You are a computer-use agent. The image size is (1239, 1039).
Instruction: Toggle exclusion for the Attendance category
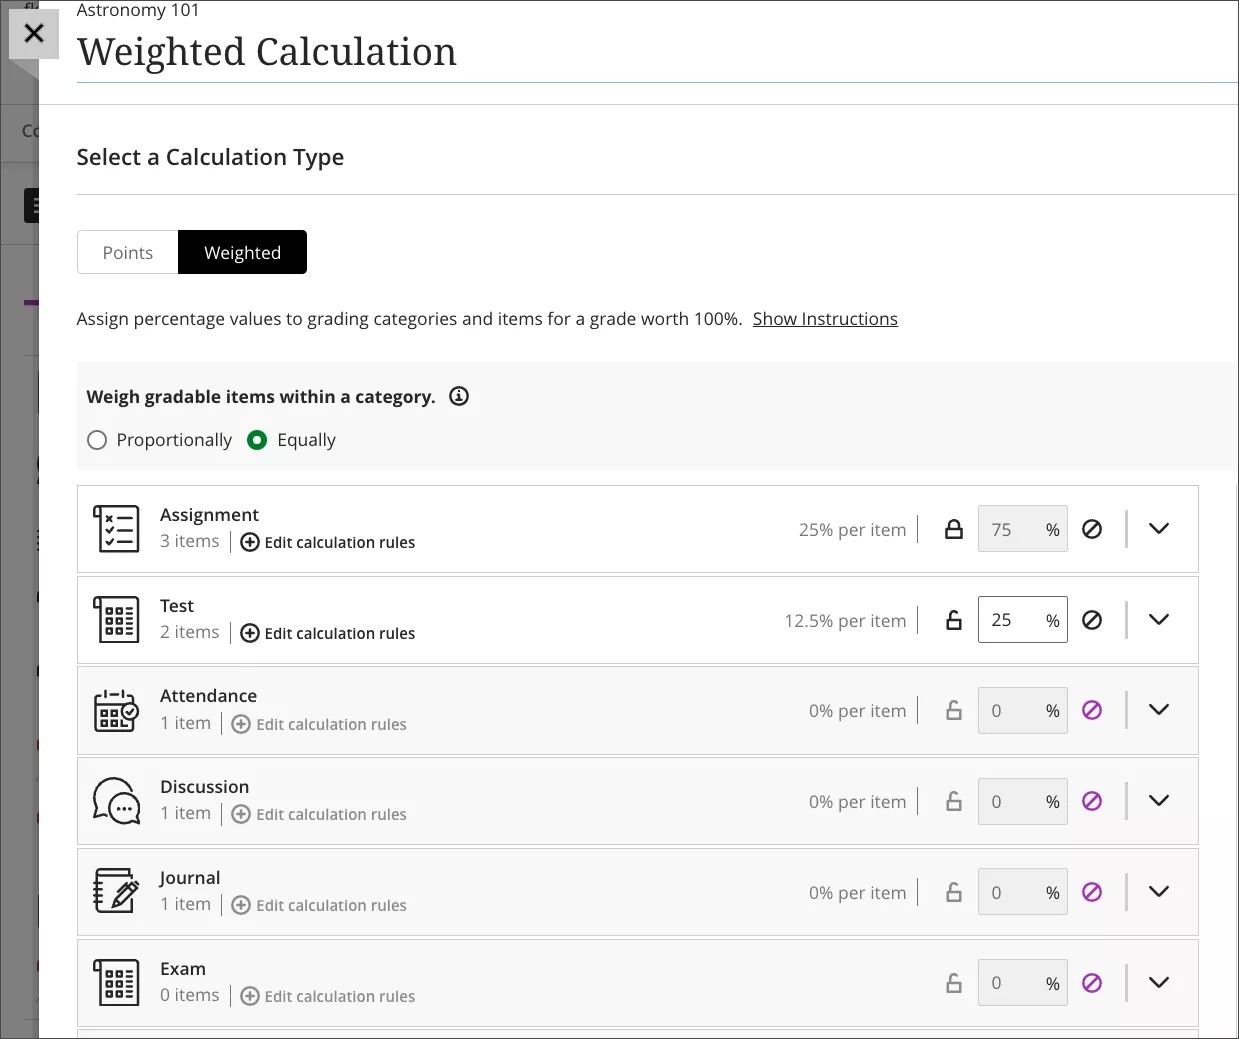tap(1093, 710)
